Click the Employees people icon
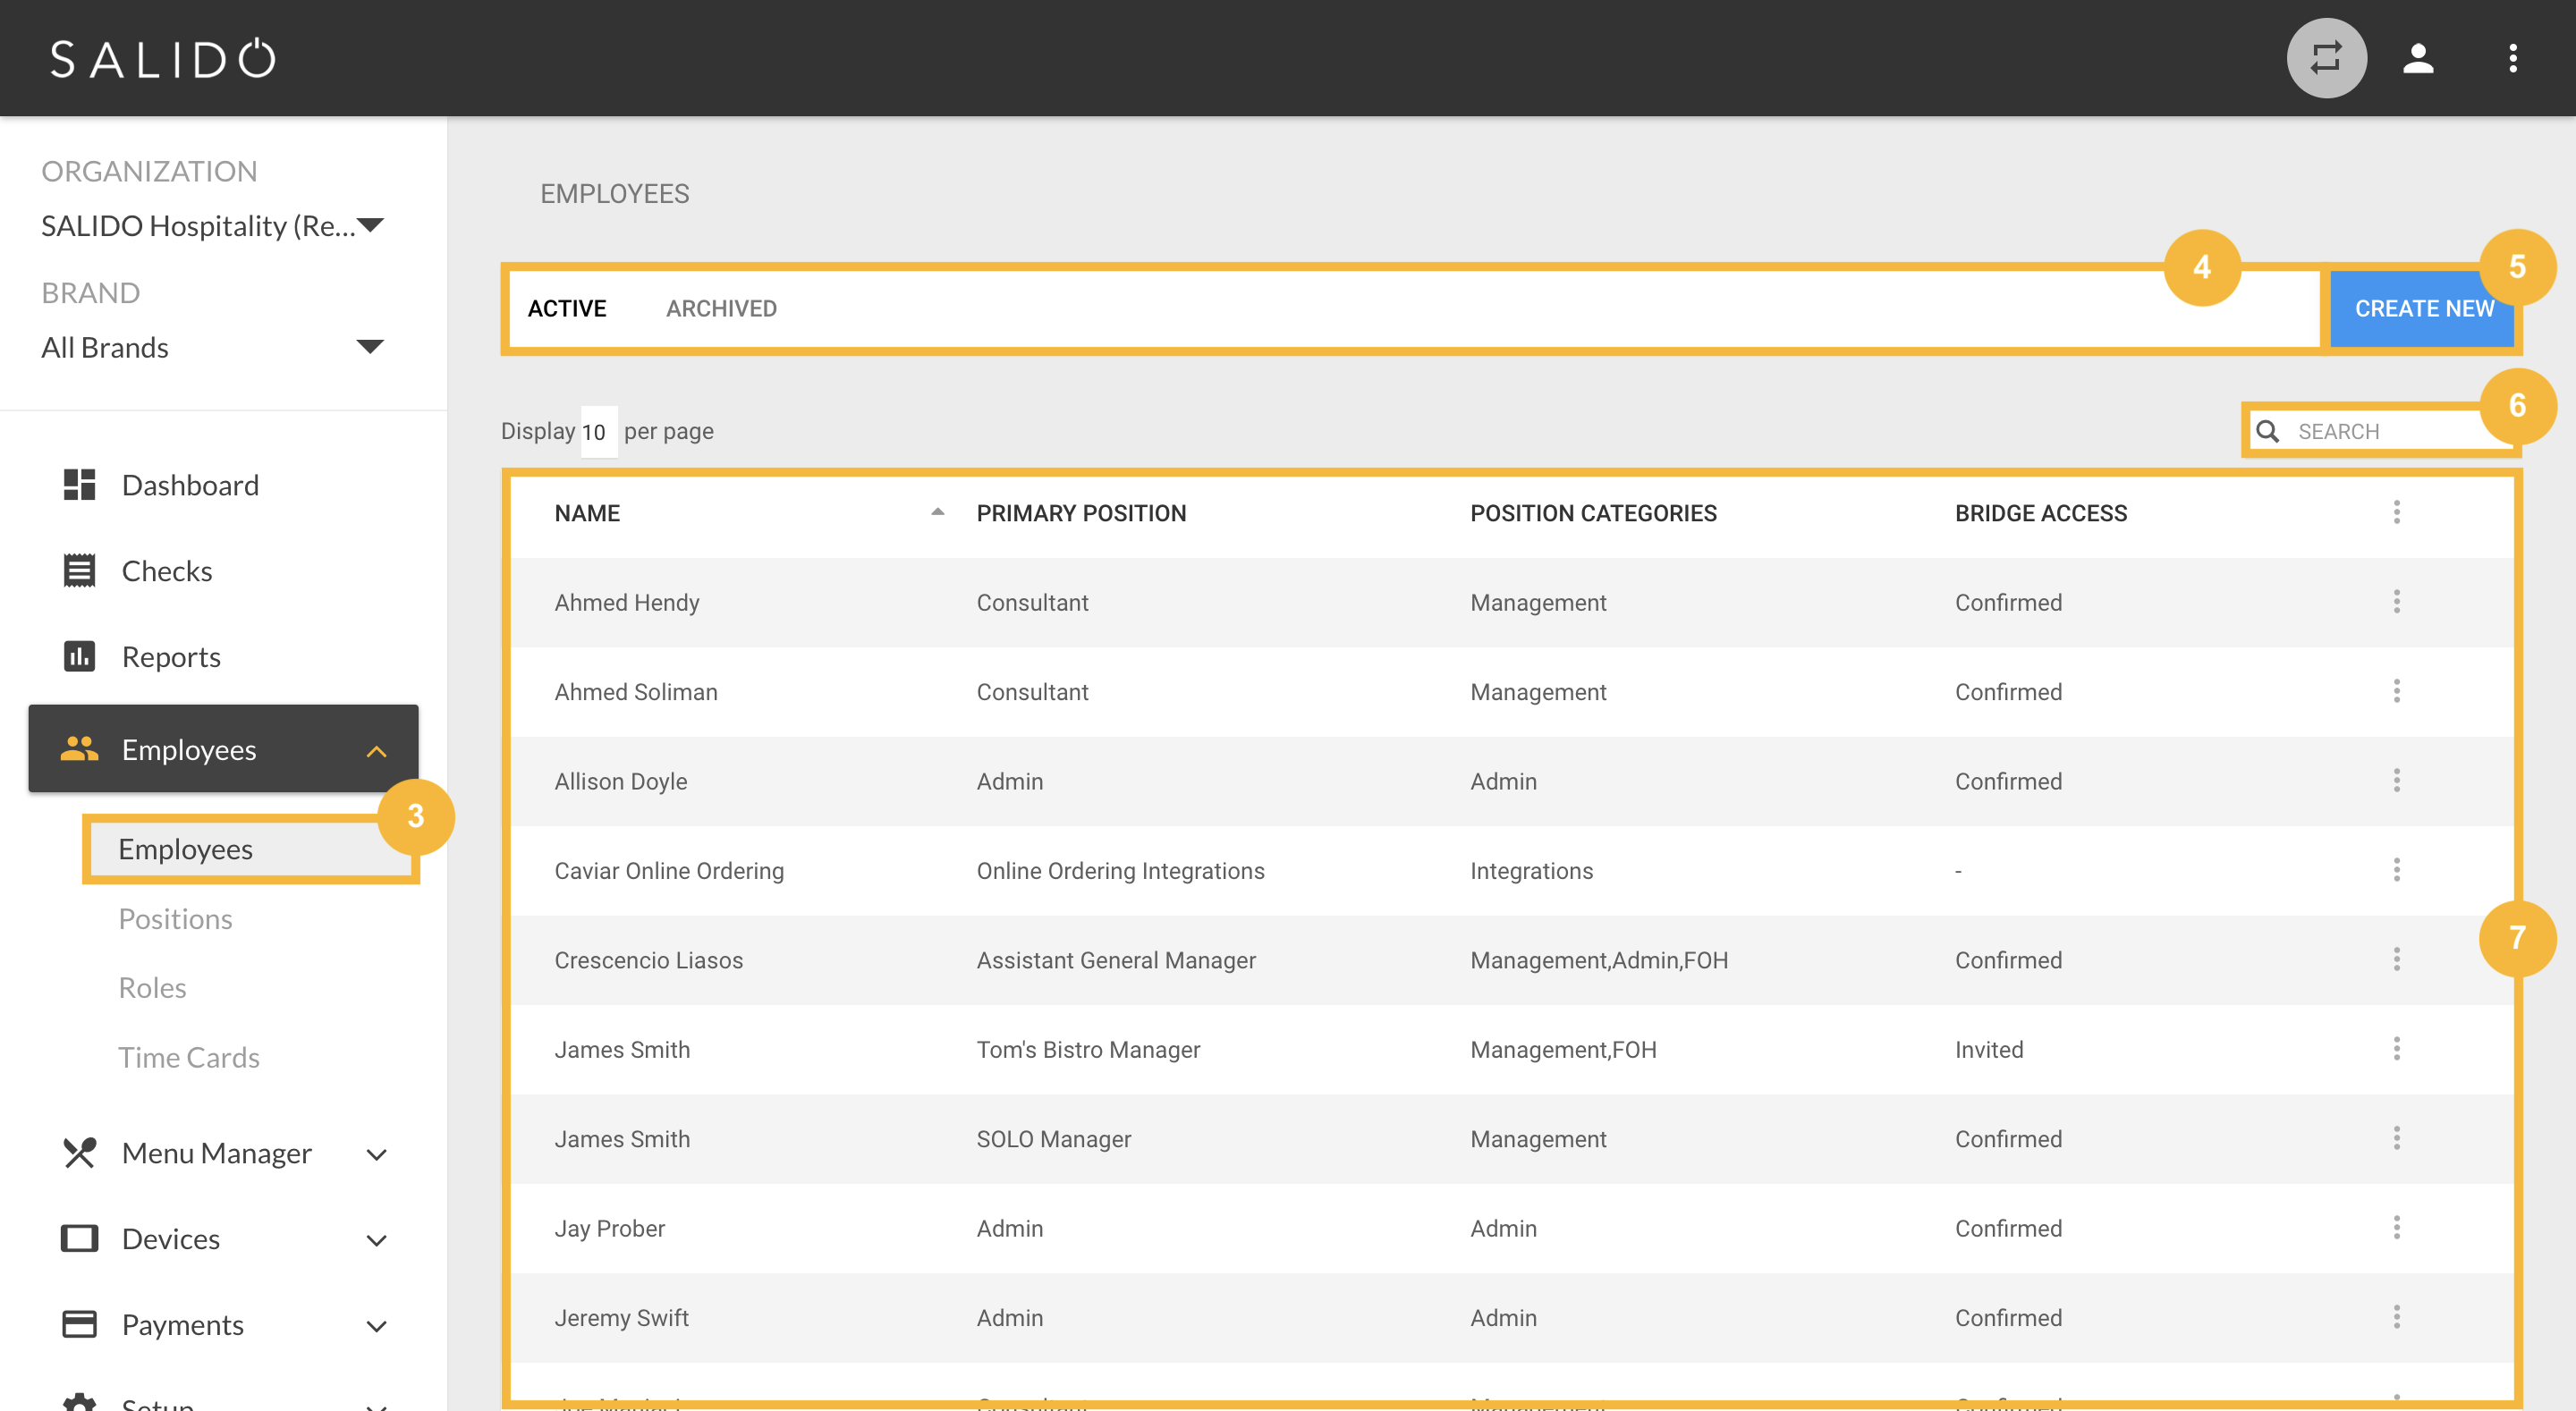 pyautogui.click(x=79, y=748)
